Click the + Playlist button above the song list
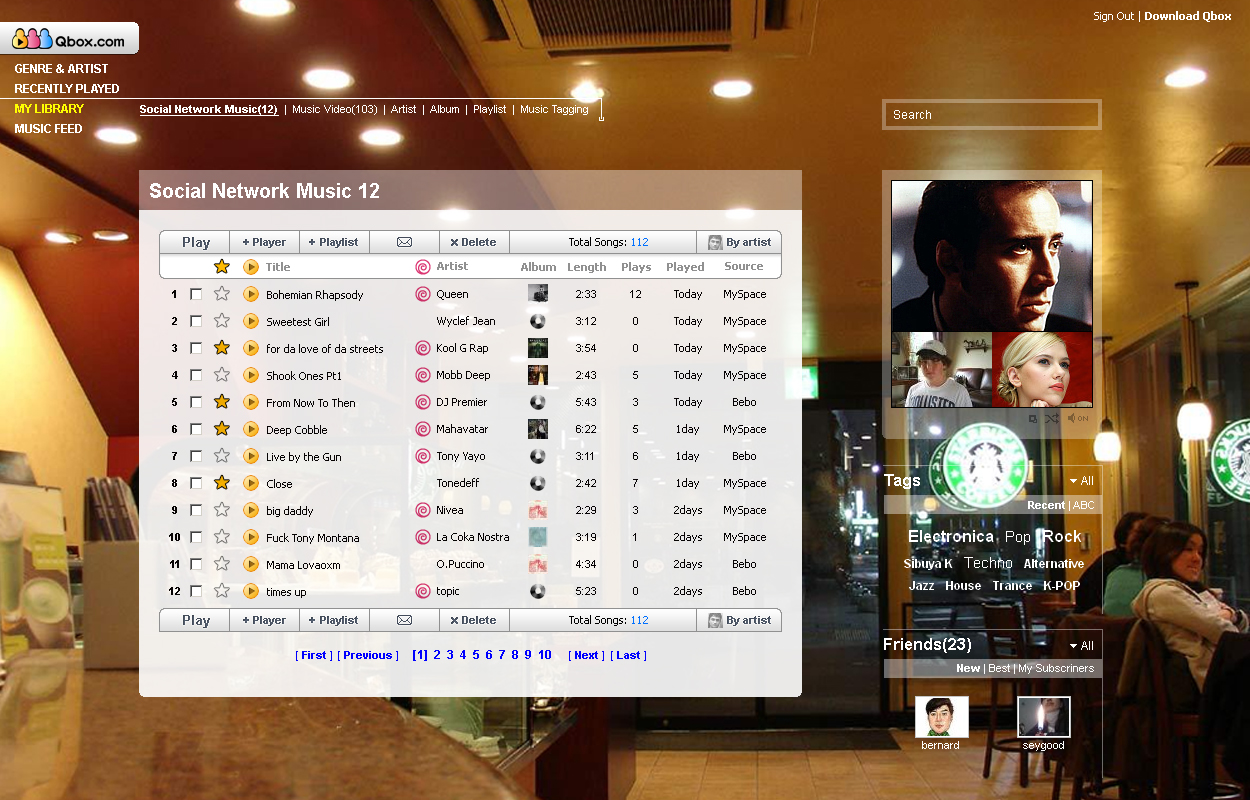 (334, 242)
